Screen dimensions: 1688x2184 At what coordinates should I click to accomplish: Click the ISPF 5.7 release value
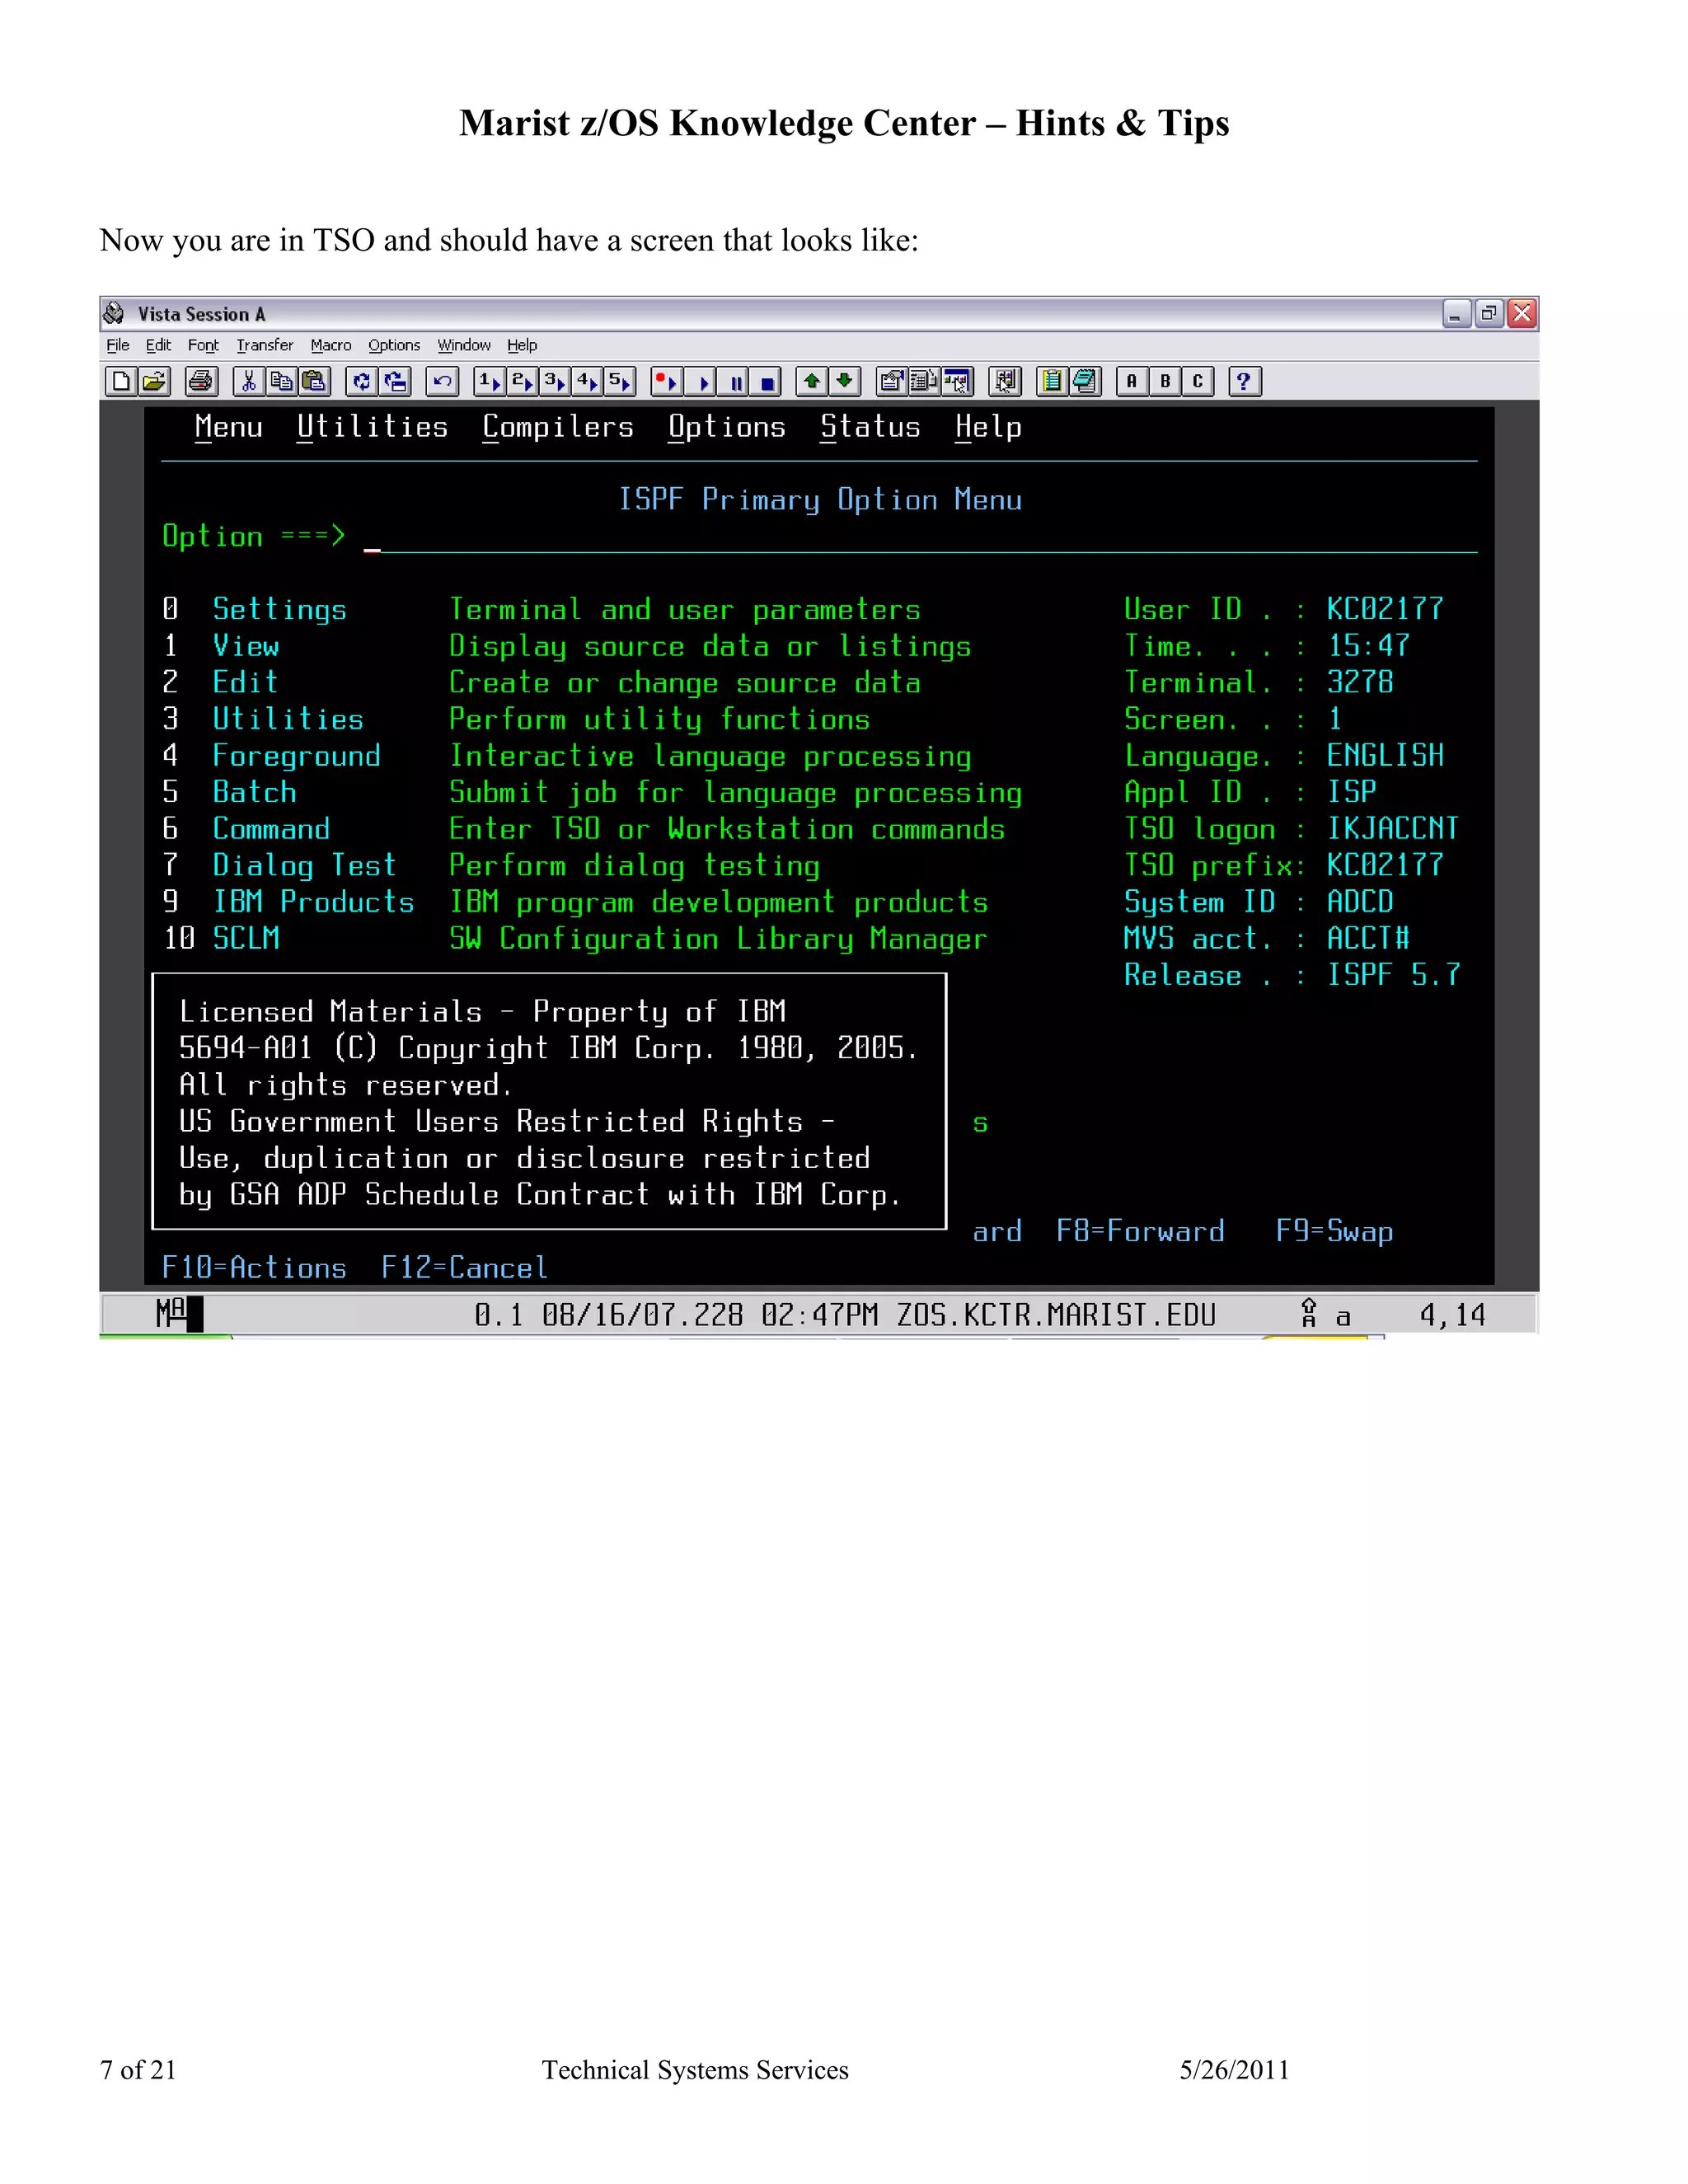pos(1393,975)
